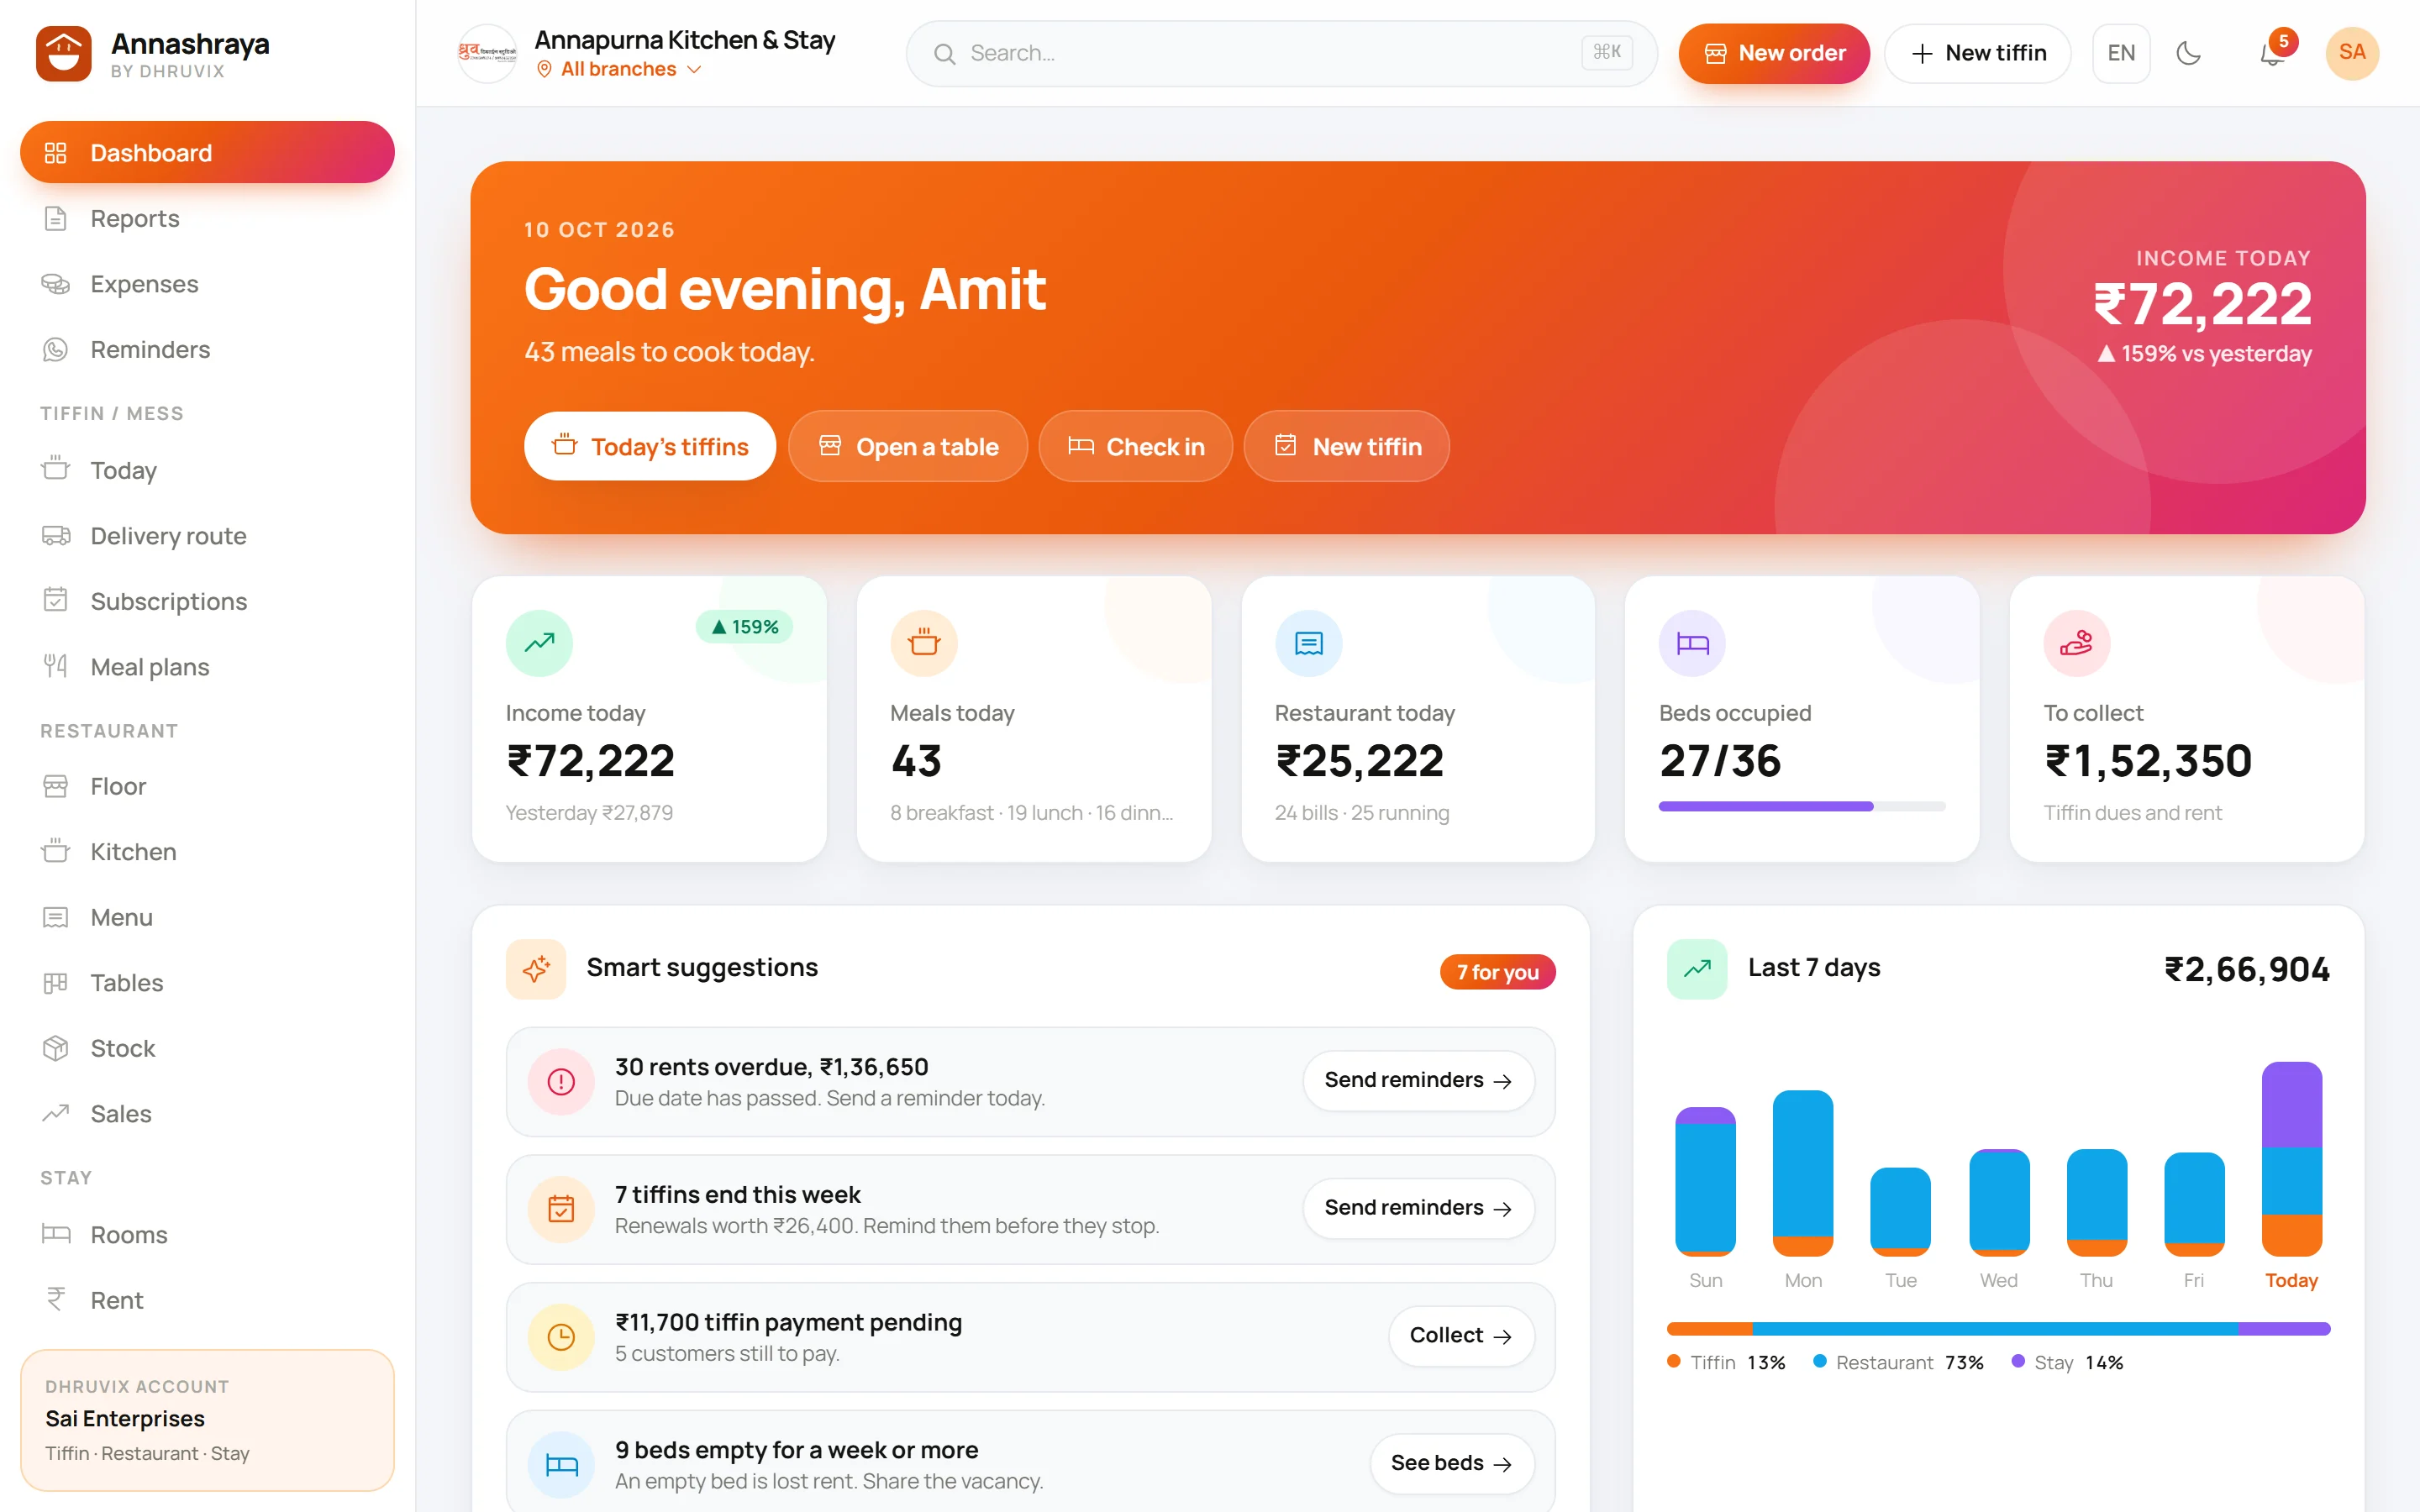Click the Annashraya logo icon

pyautogui.click(x=64, y=54)
